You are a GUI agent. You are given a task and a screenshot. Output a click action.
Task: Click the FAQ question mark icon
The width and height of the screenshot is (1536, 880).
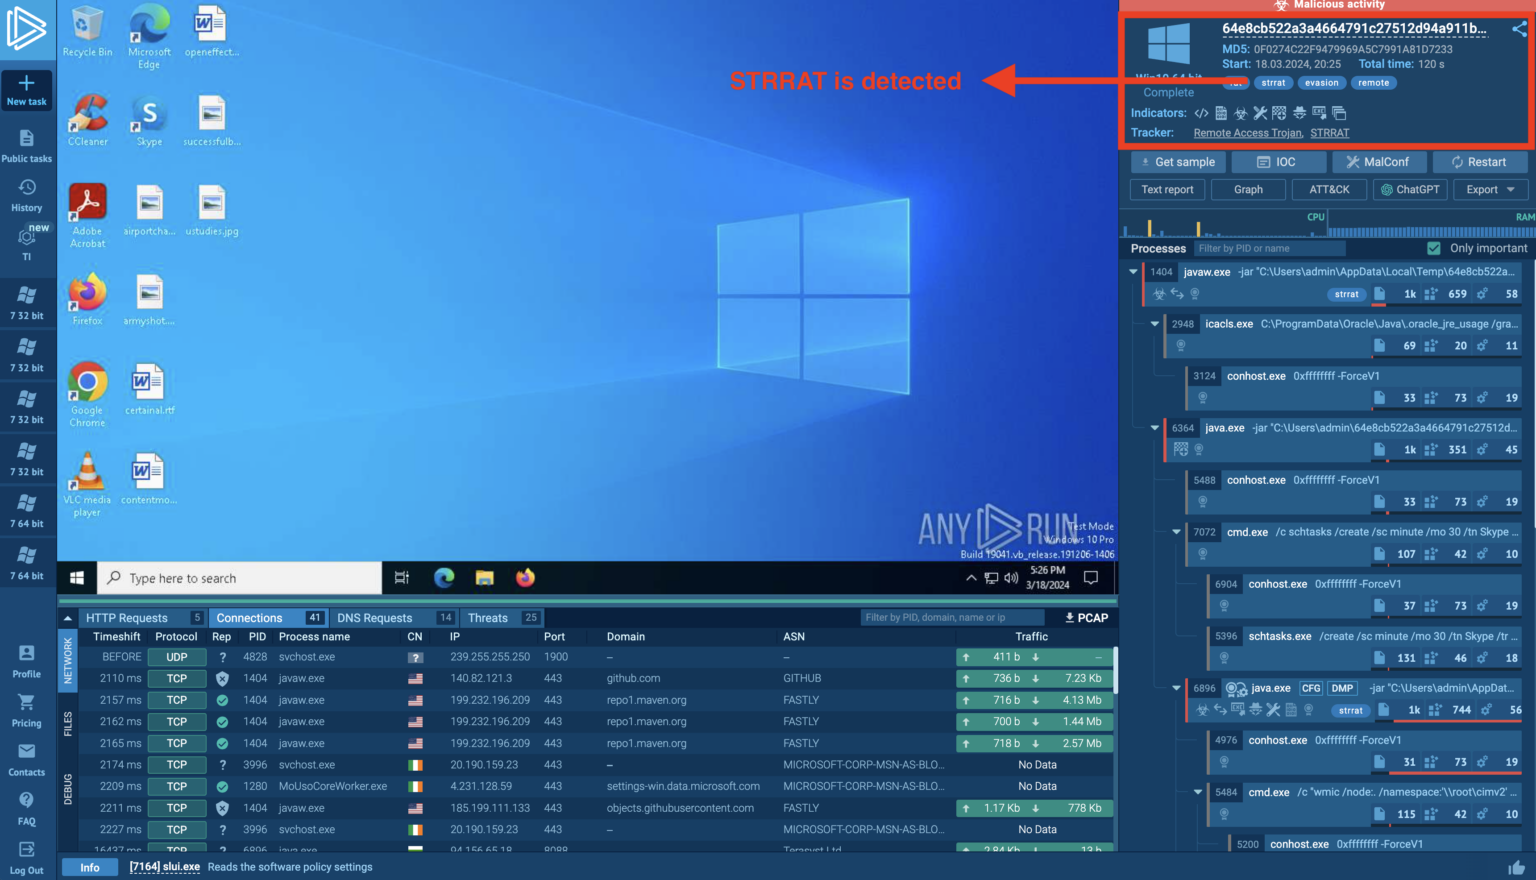[27, 801]
